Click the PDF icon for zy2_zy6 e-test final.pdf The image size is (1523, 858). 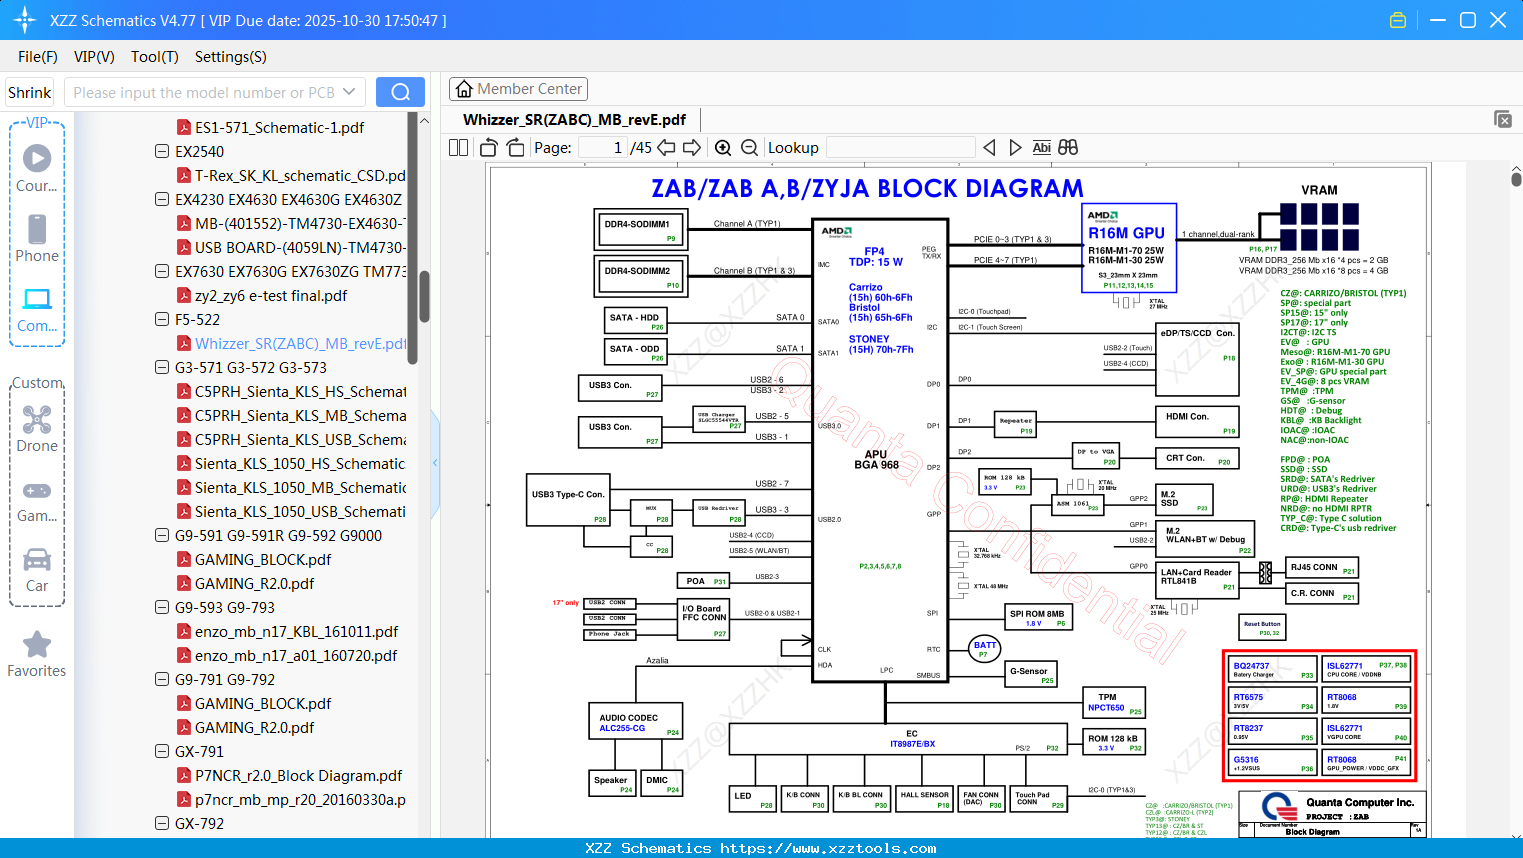point(184,295)
